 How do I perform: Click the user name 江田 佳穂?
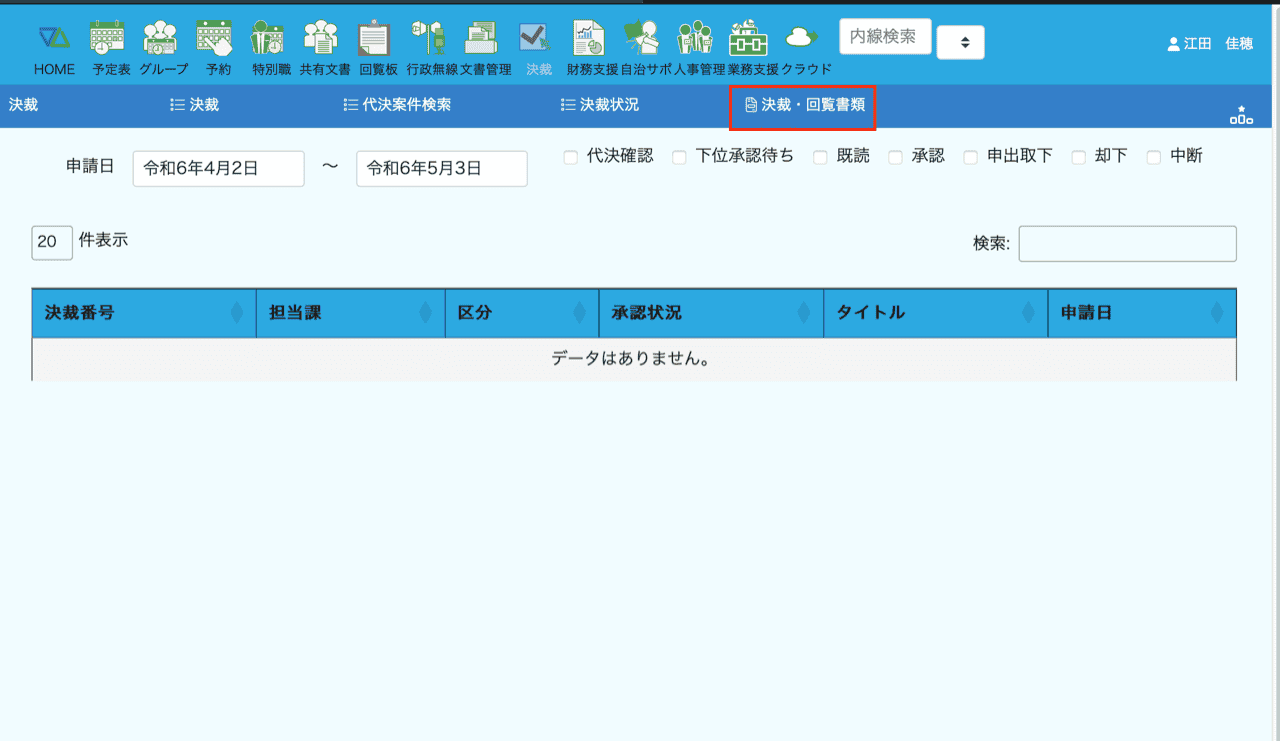[1210, 44]
